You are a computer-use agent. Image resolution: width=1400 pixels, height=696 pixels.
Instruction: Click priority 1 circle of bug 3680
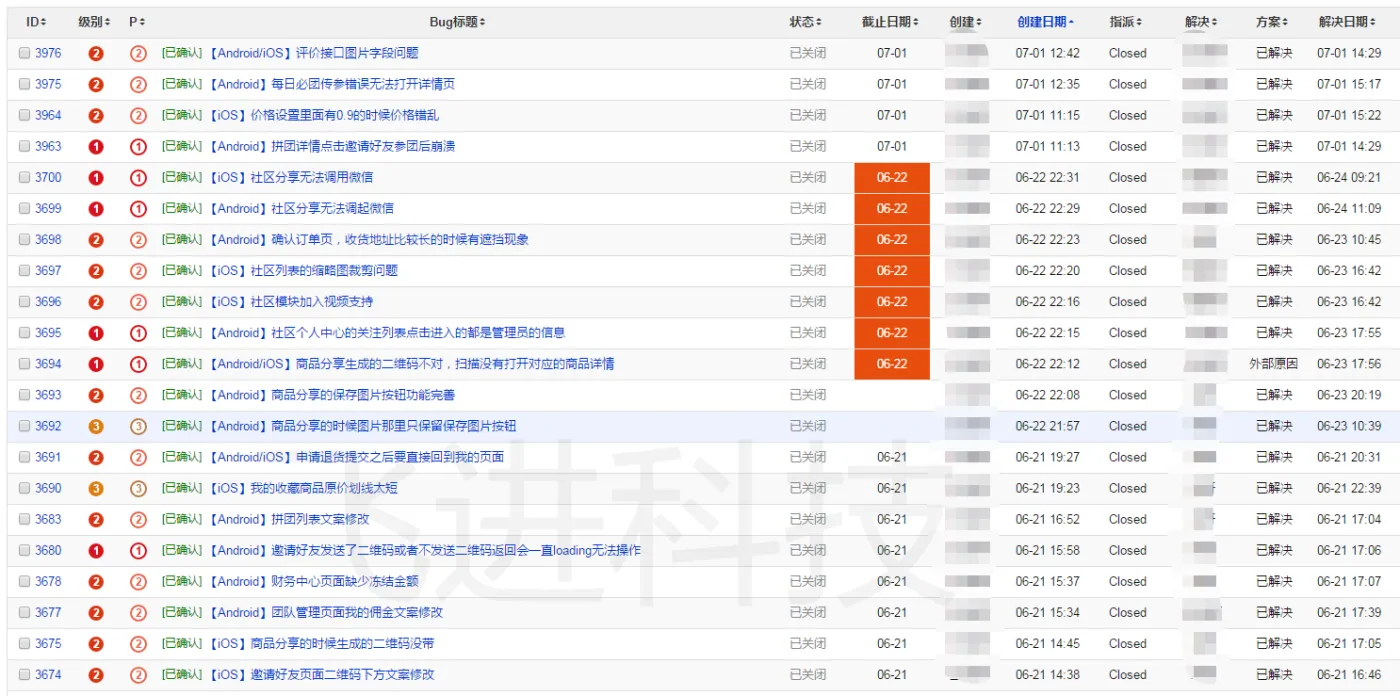pyautogui.click(x=139, y=551)
